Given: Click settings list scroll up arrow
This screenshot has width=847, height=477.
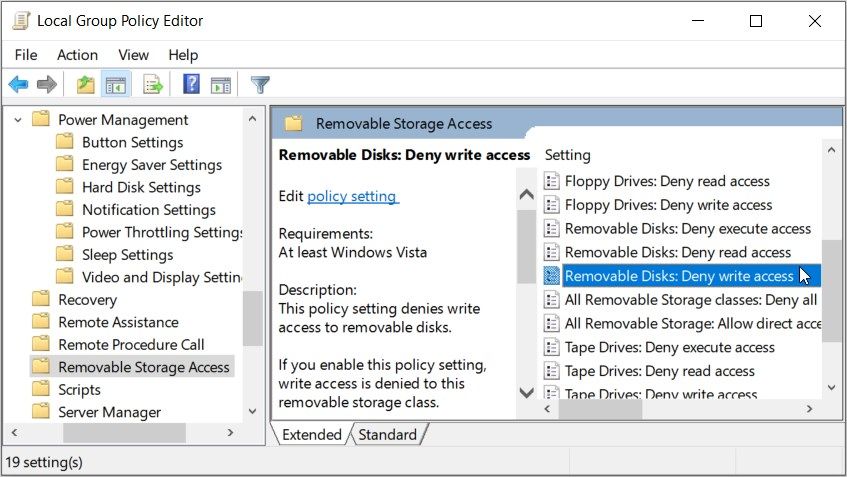Looking at the screenshot, I should pyautogui.click(x=831, y=151).
